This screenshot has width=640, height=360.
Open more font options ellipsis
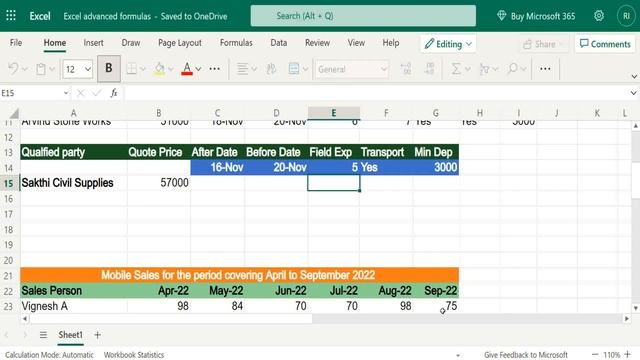click(214, 69)
